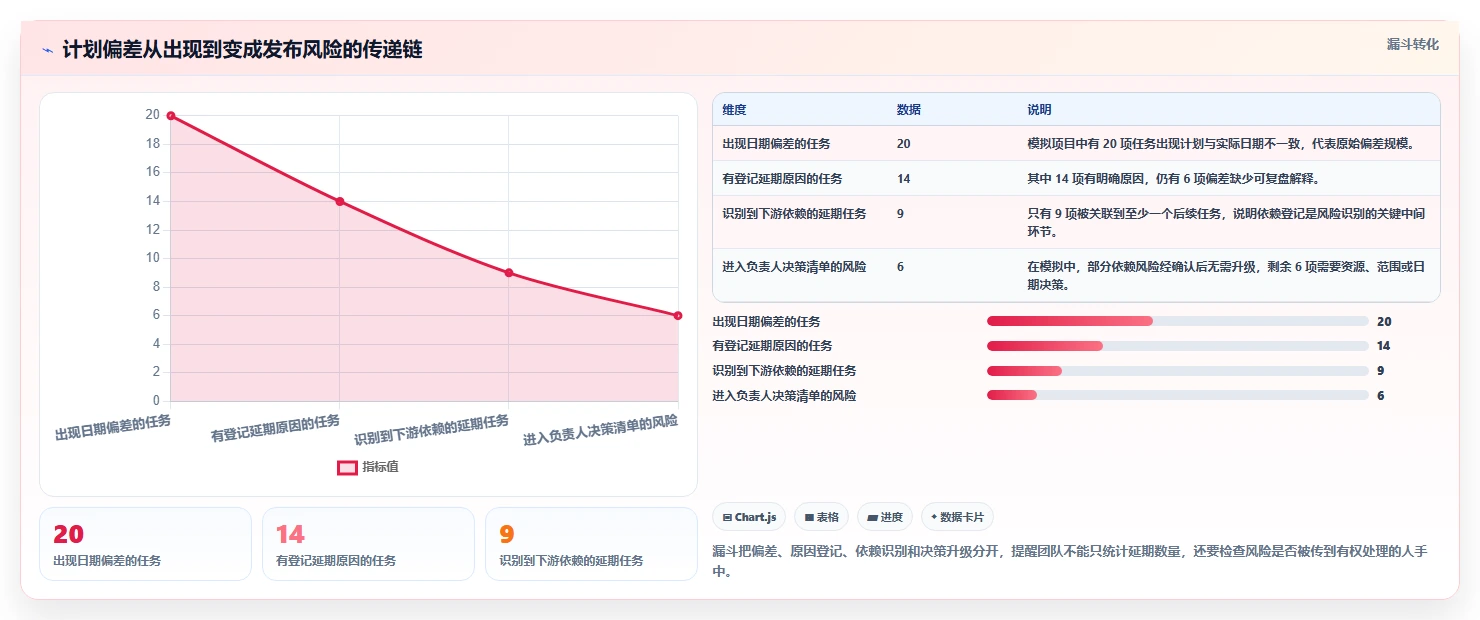This screenshot has width=1480, height=620.
Task: Click progress row label 出现日期偏差的任务
Action: (766, 322)
